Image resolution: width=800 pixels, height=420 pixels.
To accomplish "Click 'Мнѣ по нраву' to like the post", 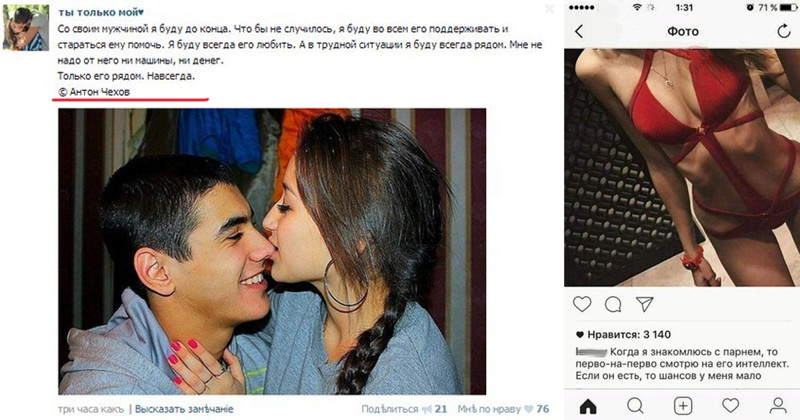I will pos(489,409).
